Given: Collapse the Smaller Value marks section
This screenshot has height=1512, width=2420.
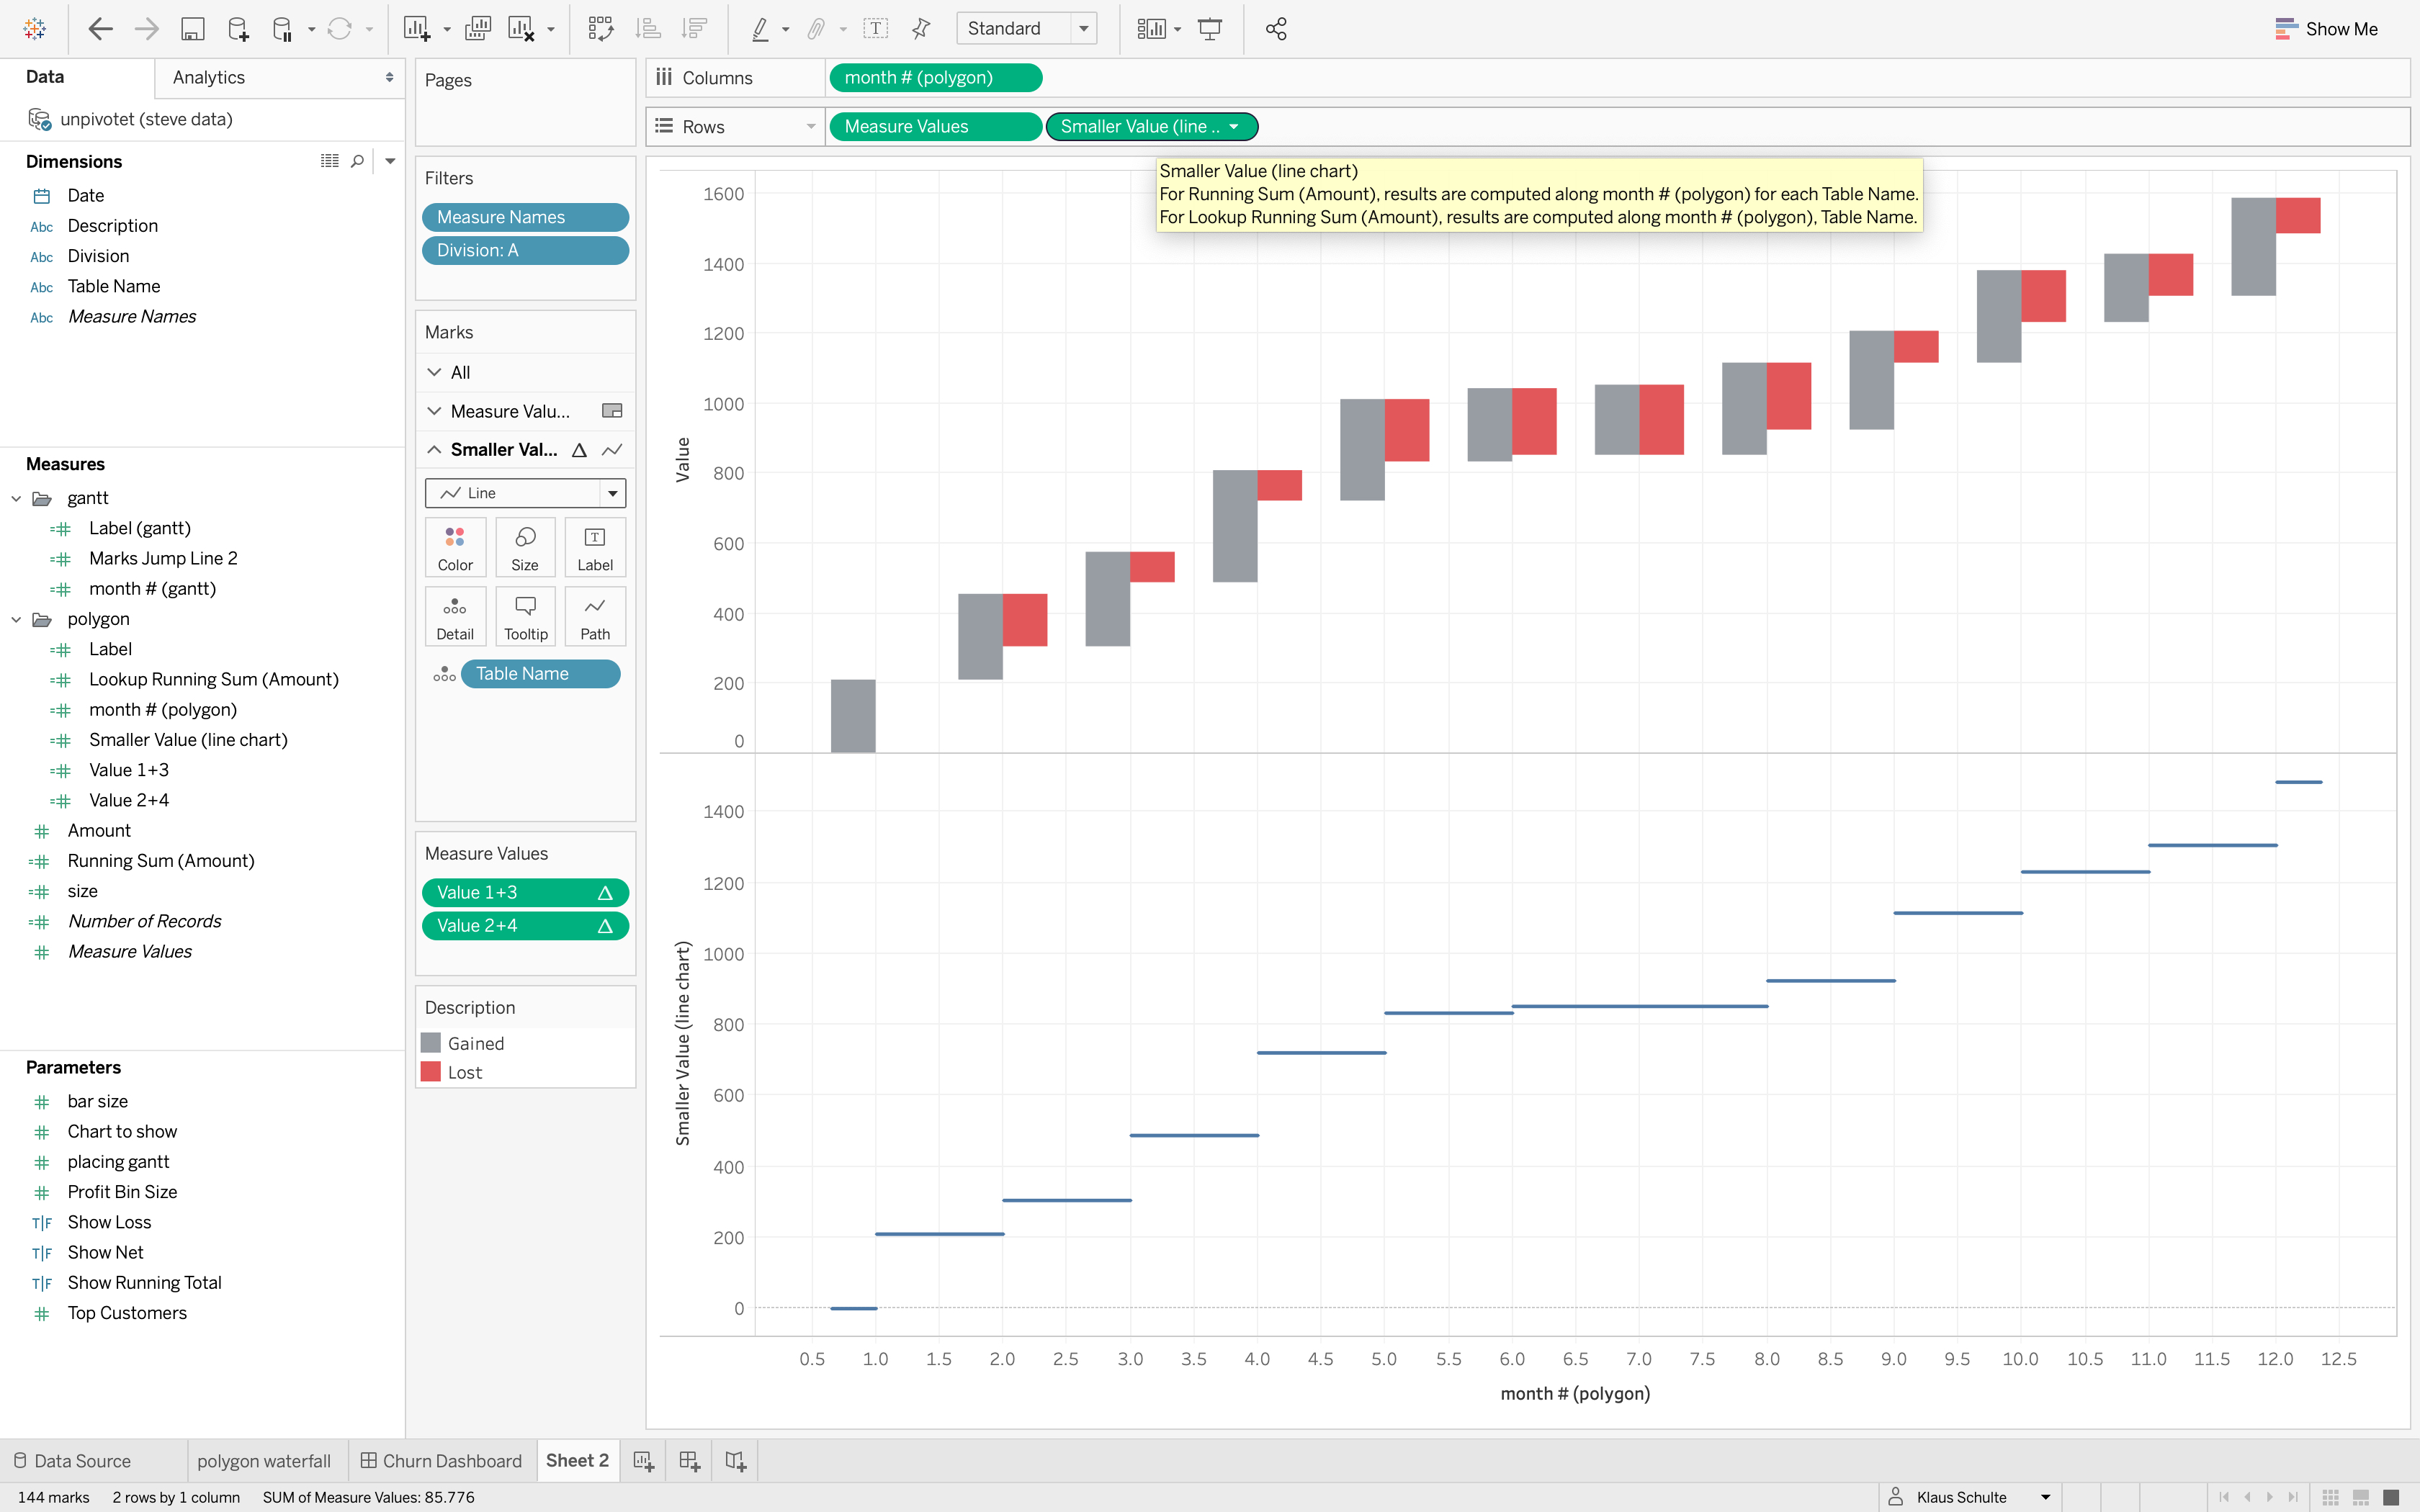Looking at the screenshot, I should pos(434,450).
